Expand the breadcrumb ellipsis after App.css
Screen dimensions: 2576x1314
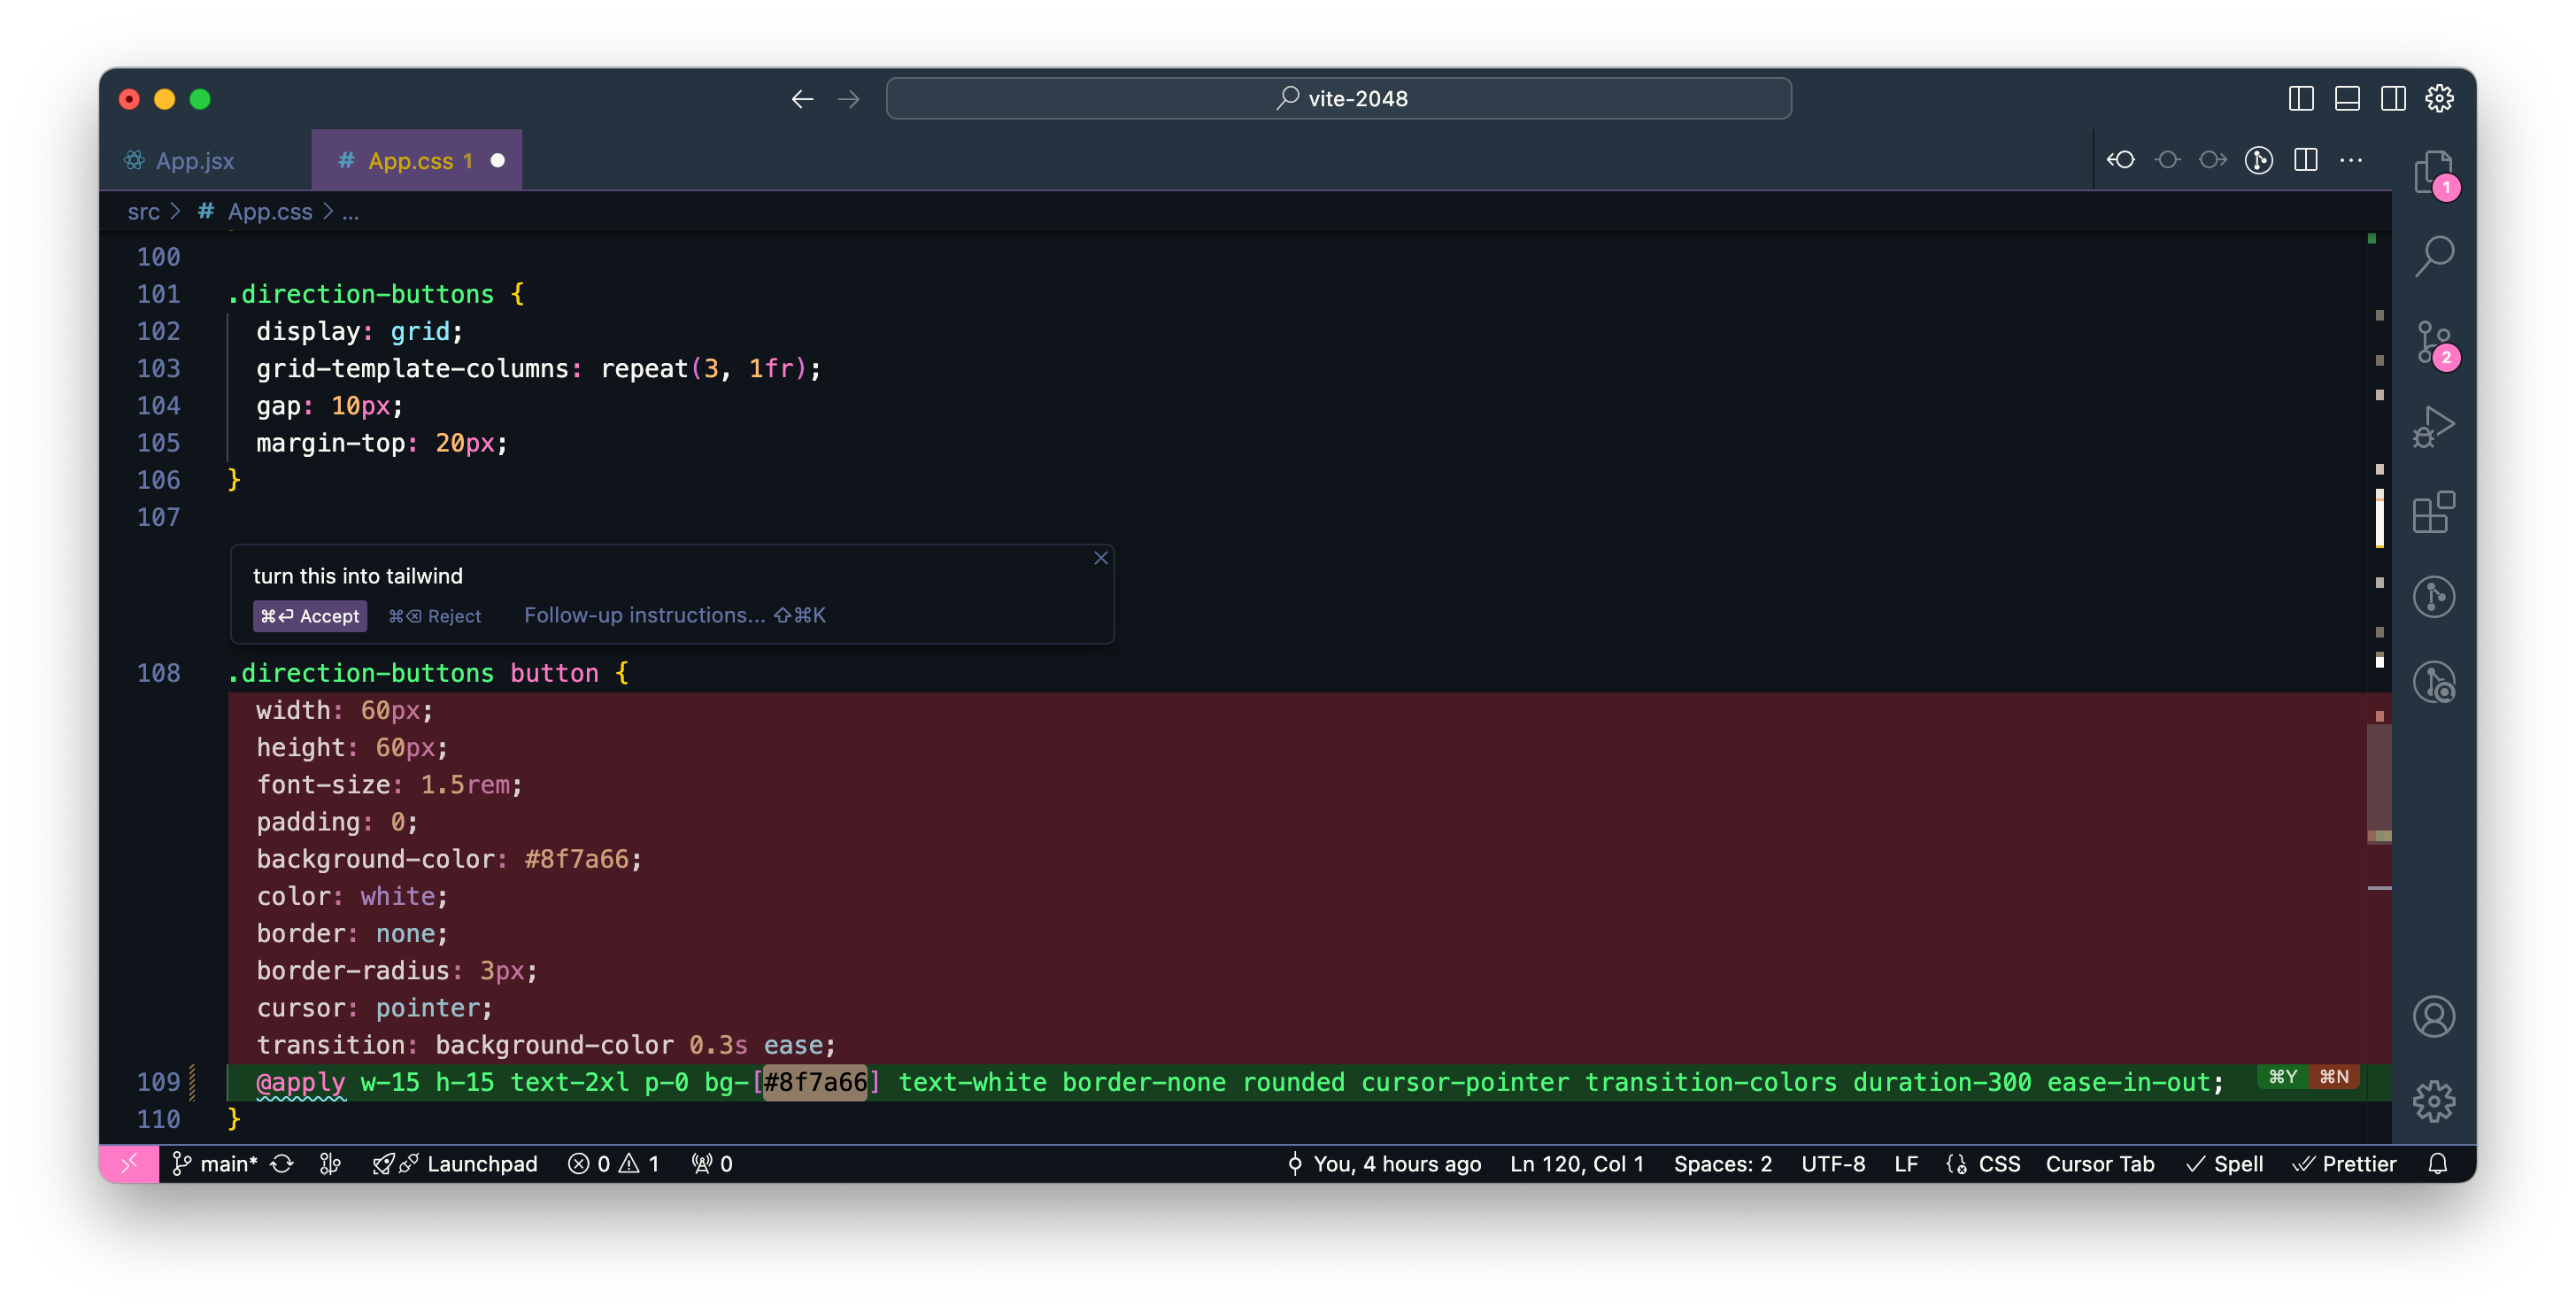click(x=350, y=212)
